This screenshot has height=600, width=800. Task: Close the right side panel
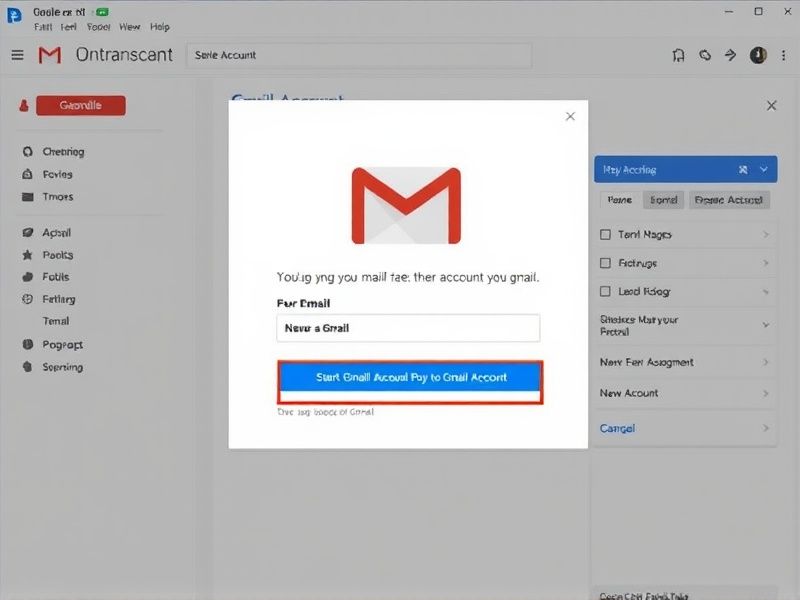coord(771,106)
